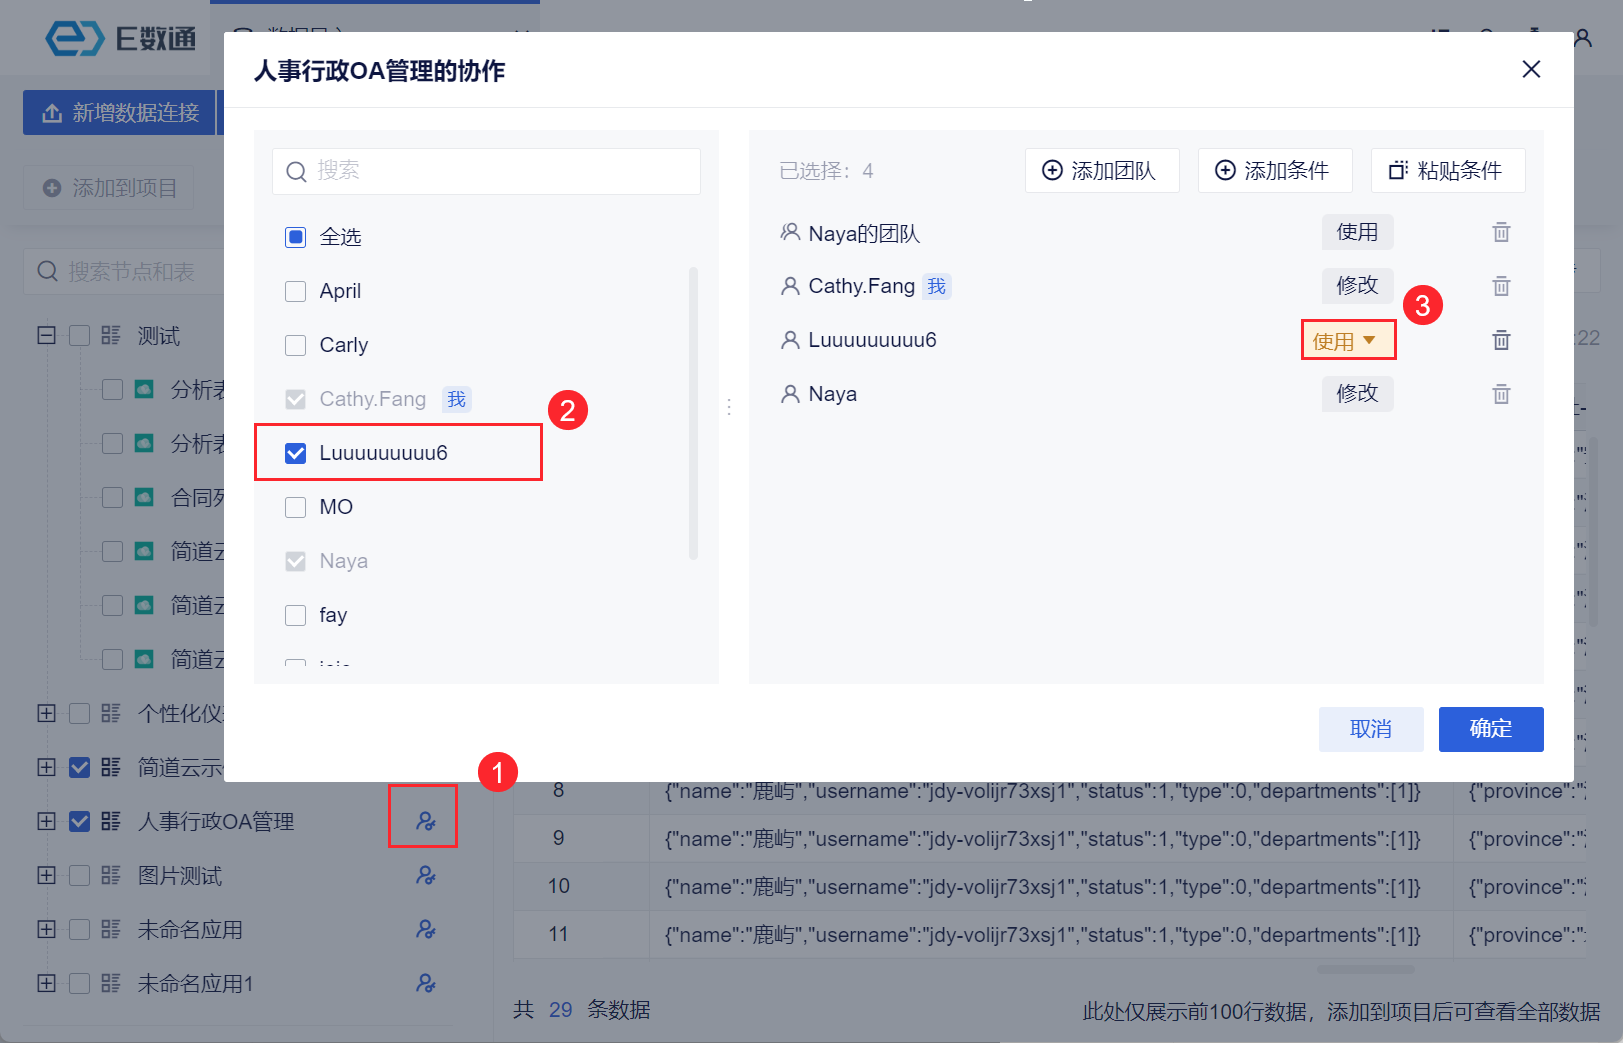Click the app grid icon beside 测试
This screenshot has width=1623, height=1043.
pos(111,335)
